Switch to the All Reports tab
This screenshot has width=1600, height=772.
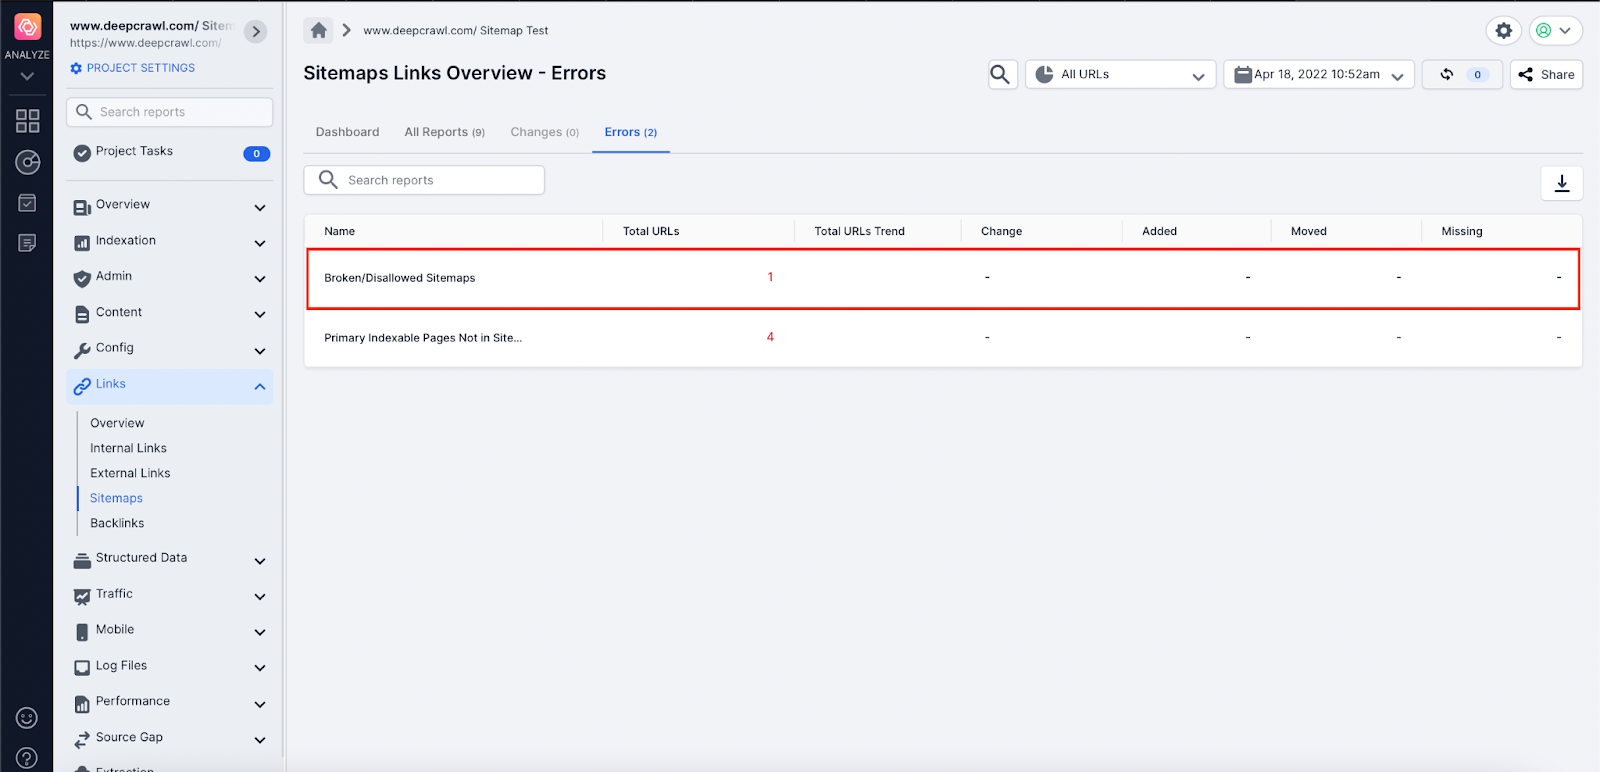(444, 132)
